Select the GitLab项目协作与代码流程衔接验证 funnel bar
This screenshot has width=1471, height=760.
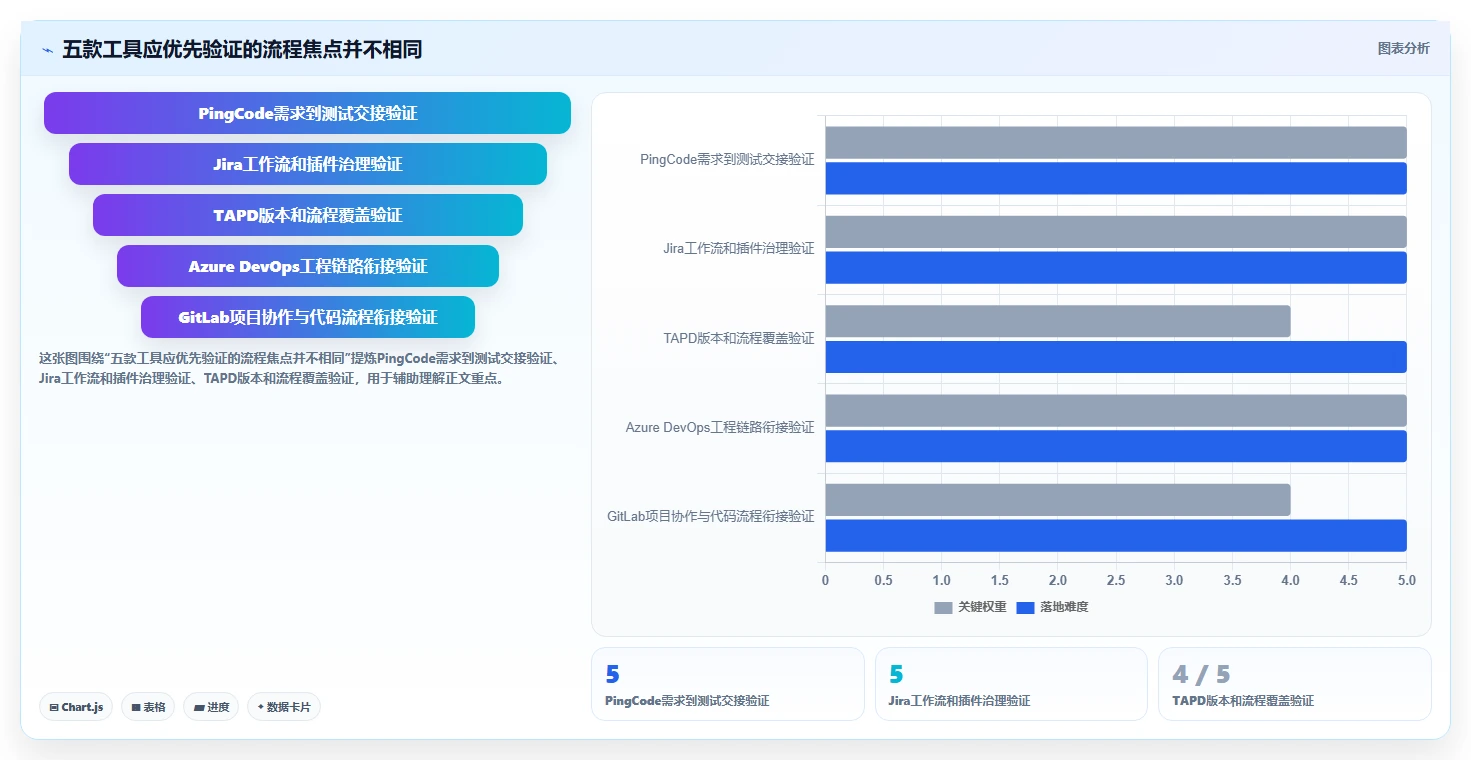click(308, 317)
